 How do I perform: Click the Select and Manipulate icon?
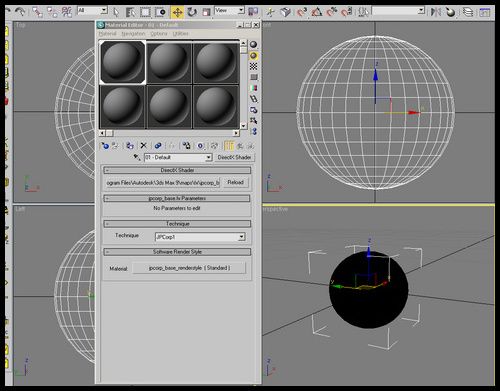(x=270, y=13)
